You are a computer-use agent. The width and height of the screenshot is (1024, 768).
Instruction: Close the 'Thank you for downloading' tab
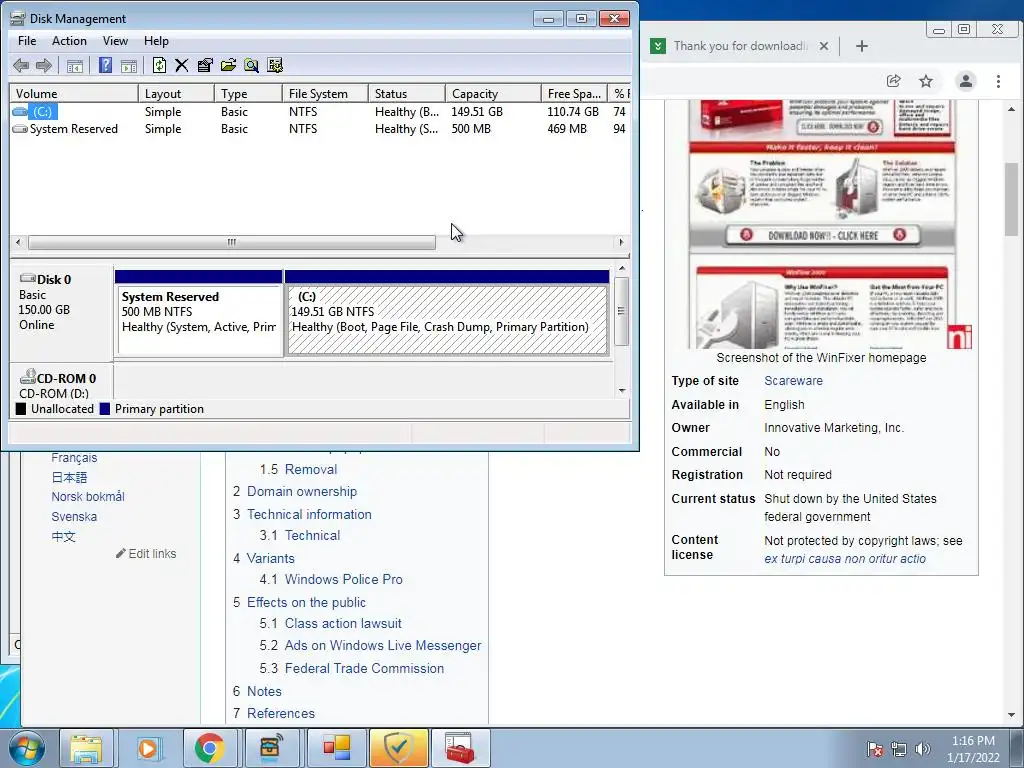(824, 46)
